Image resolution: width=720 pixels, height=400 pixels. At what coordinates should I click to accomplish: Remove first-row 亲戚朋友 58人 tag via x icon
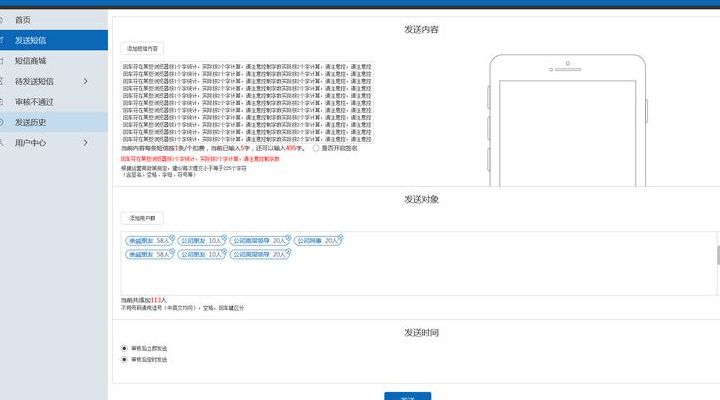(172, 237)
